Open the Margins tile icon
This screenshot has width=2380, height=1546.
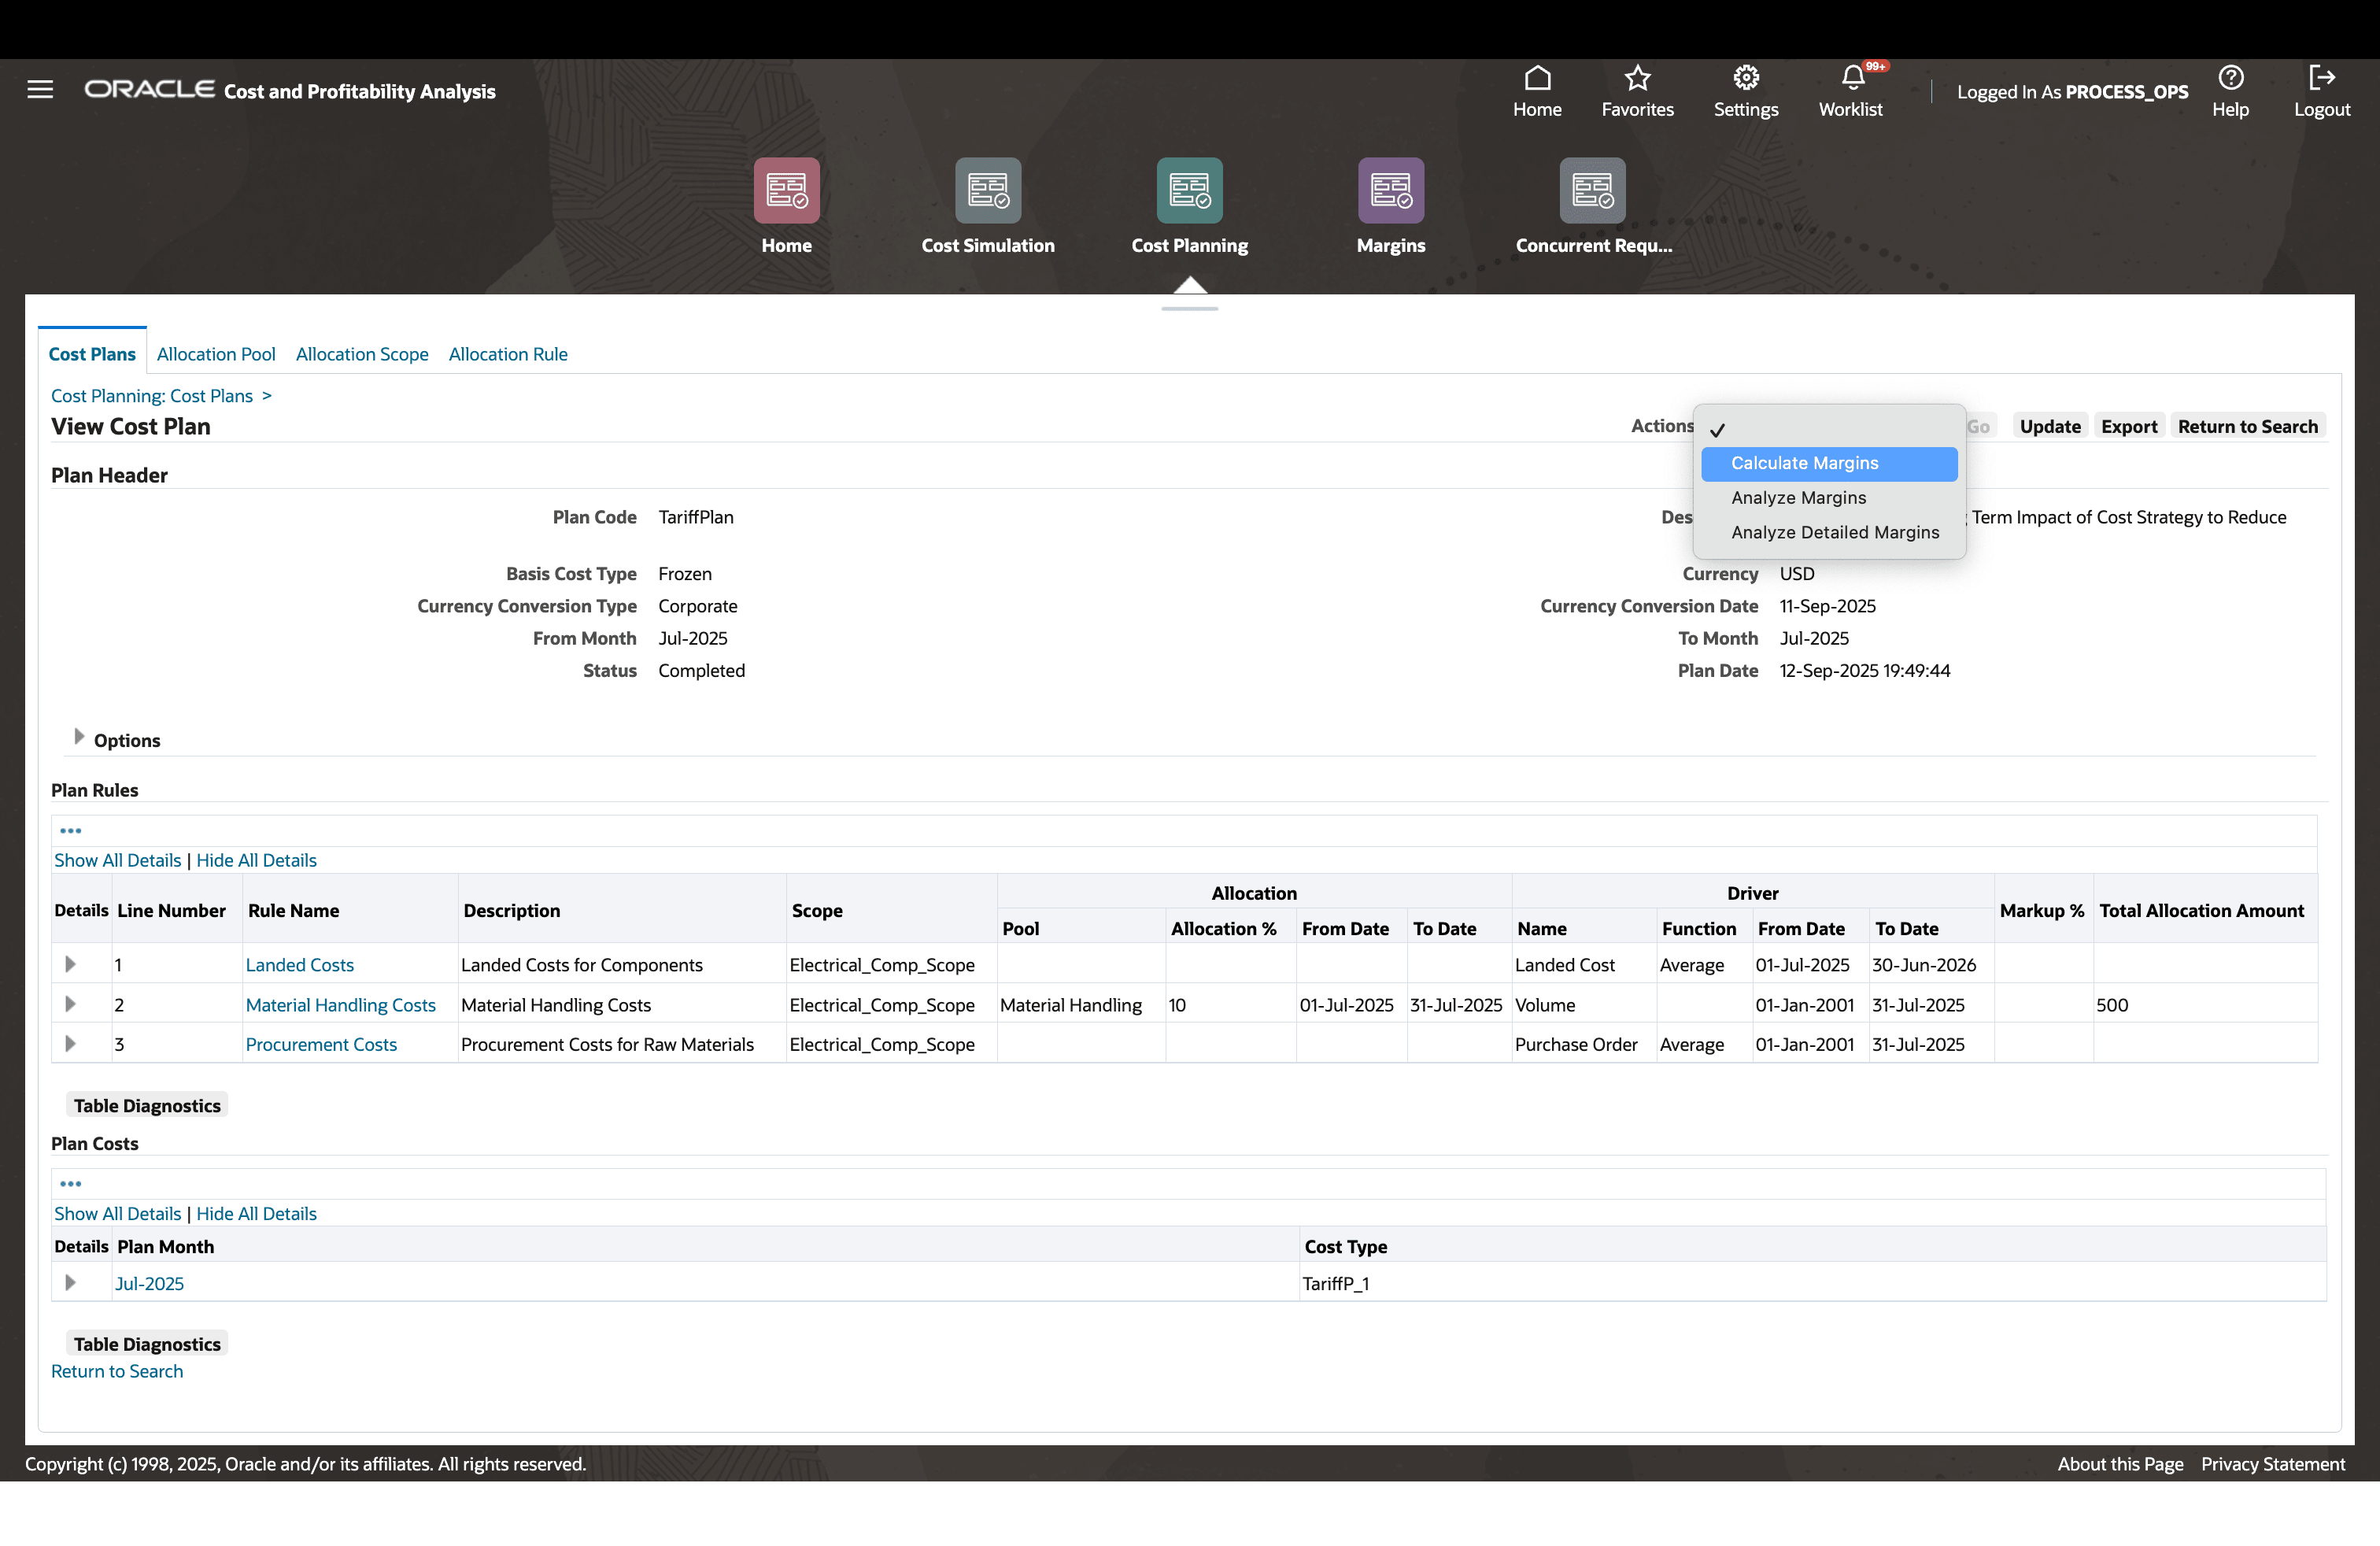tap(1390, 190)
